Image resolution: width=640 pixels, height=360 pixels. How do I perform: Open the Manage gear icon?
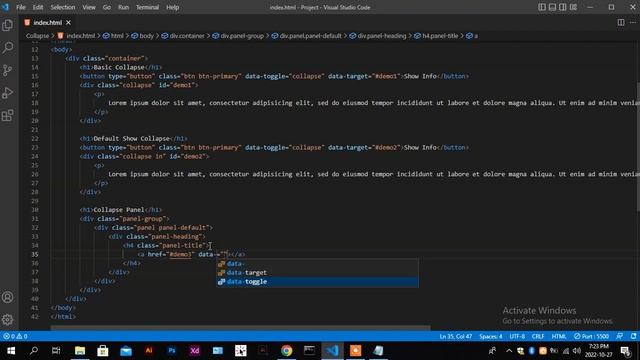pyautogui.click(x=7, y=320)
